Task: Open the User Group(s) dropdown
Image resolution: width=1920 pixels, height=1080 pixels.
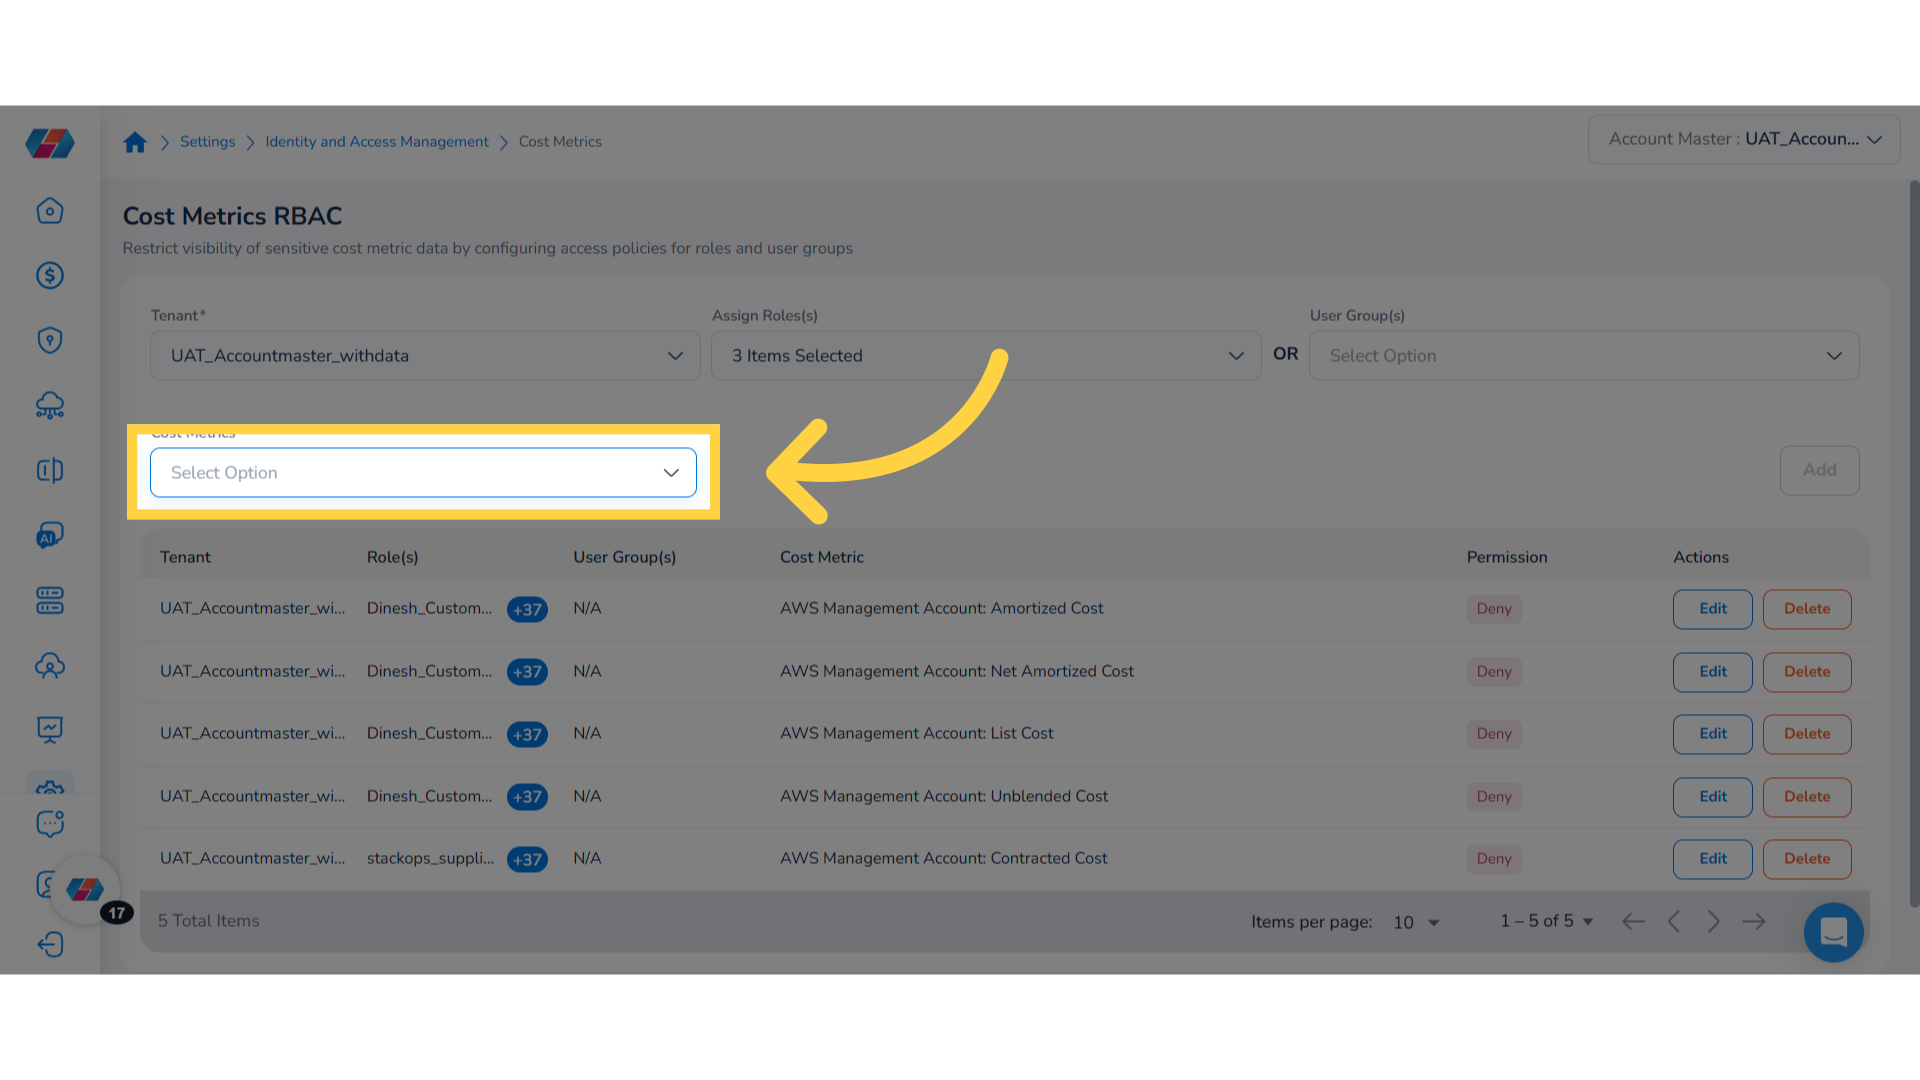Action: tap(1584, 356)
